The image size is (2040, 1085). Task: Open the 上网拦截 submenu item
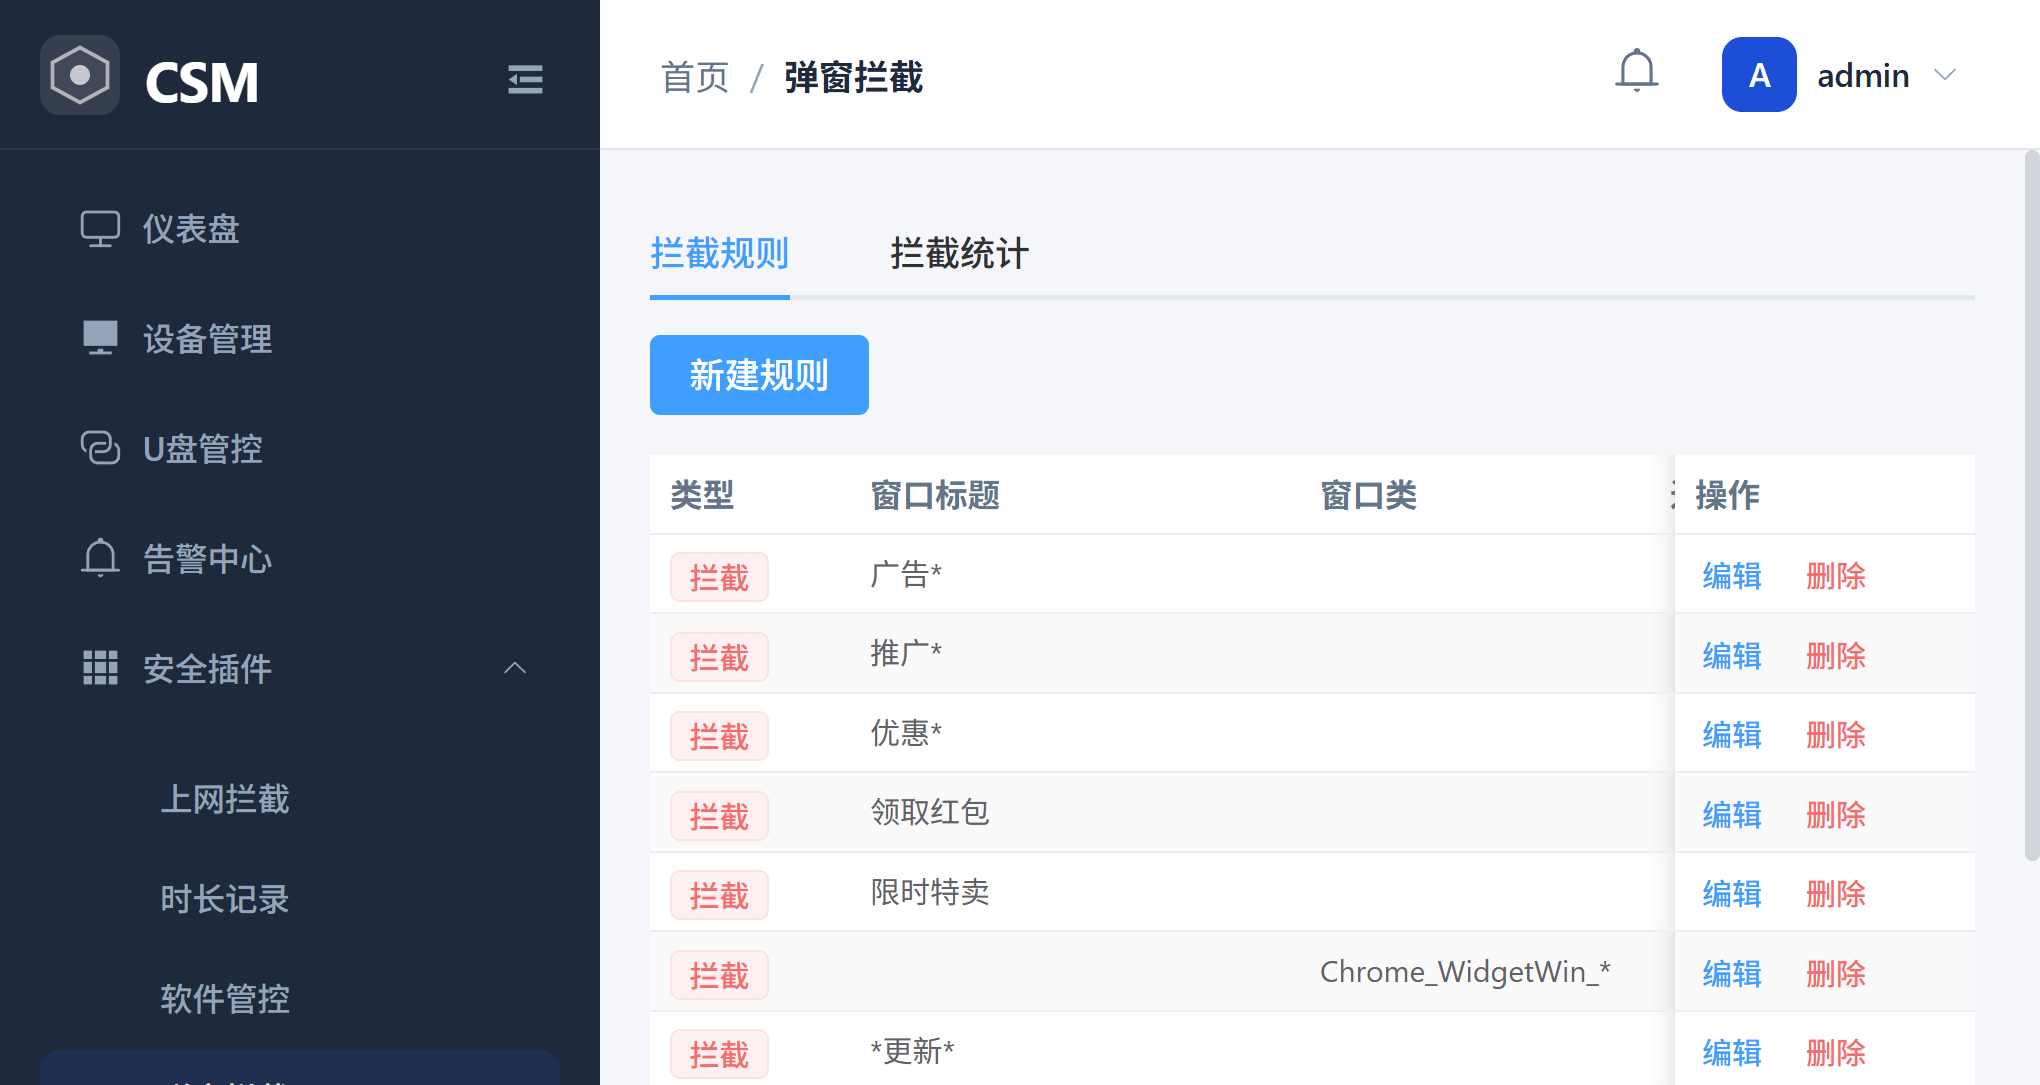tap(225, 799)
